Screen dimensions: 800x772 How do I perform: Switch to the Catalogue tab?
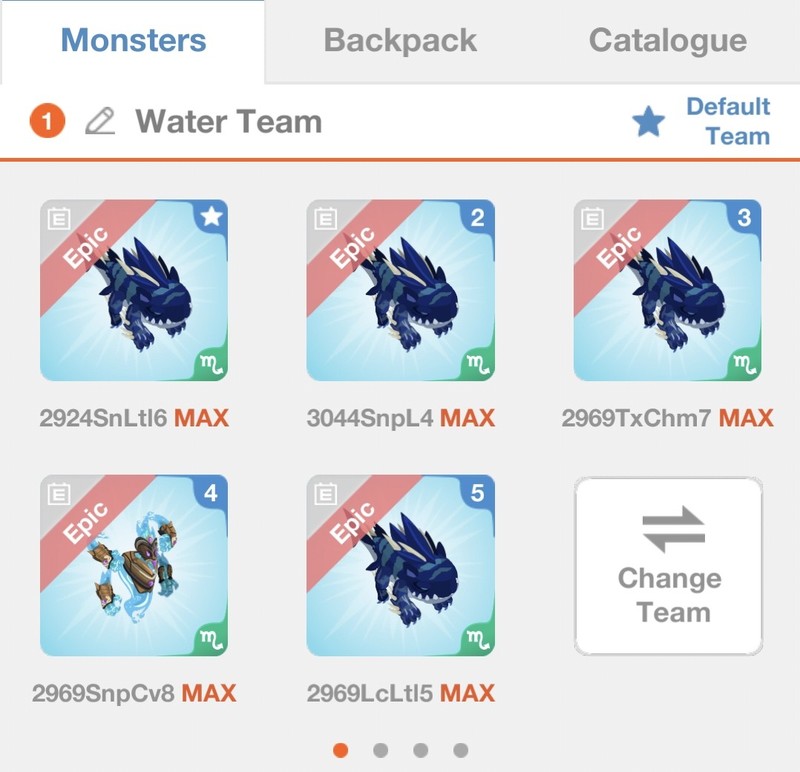click(x=667, y=41)
